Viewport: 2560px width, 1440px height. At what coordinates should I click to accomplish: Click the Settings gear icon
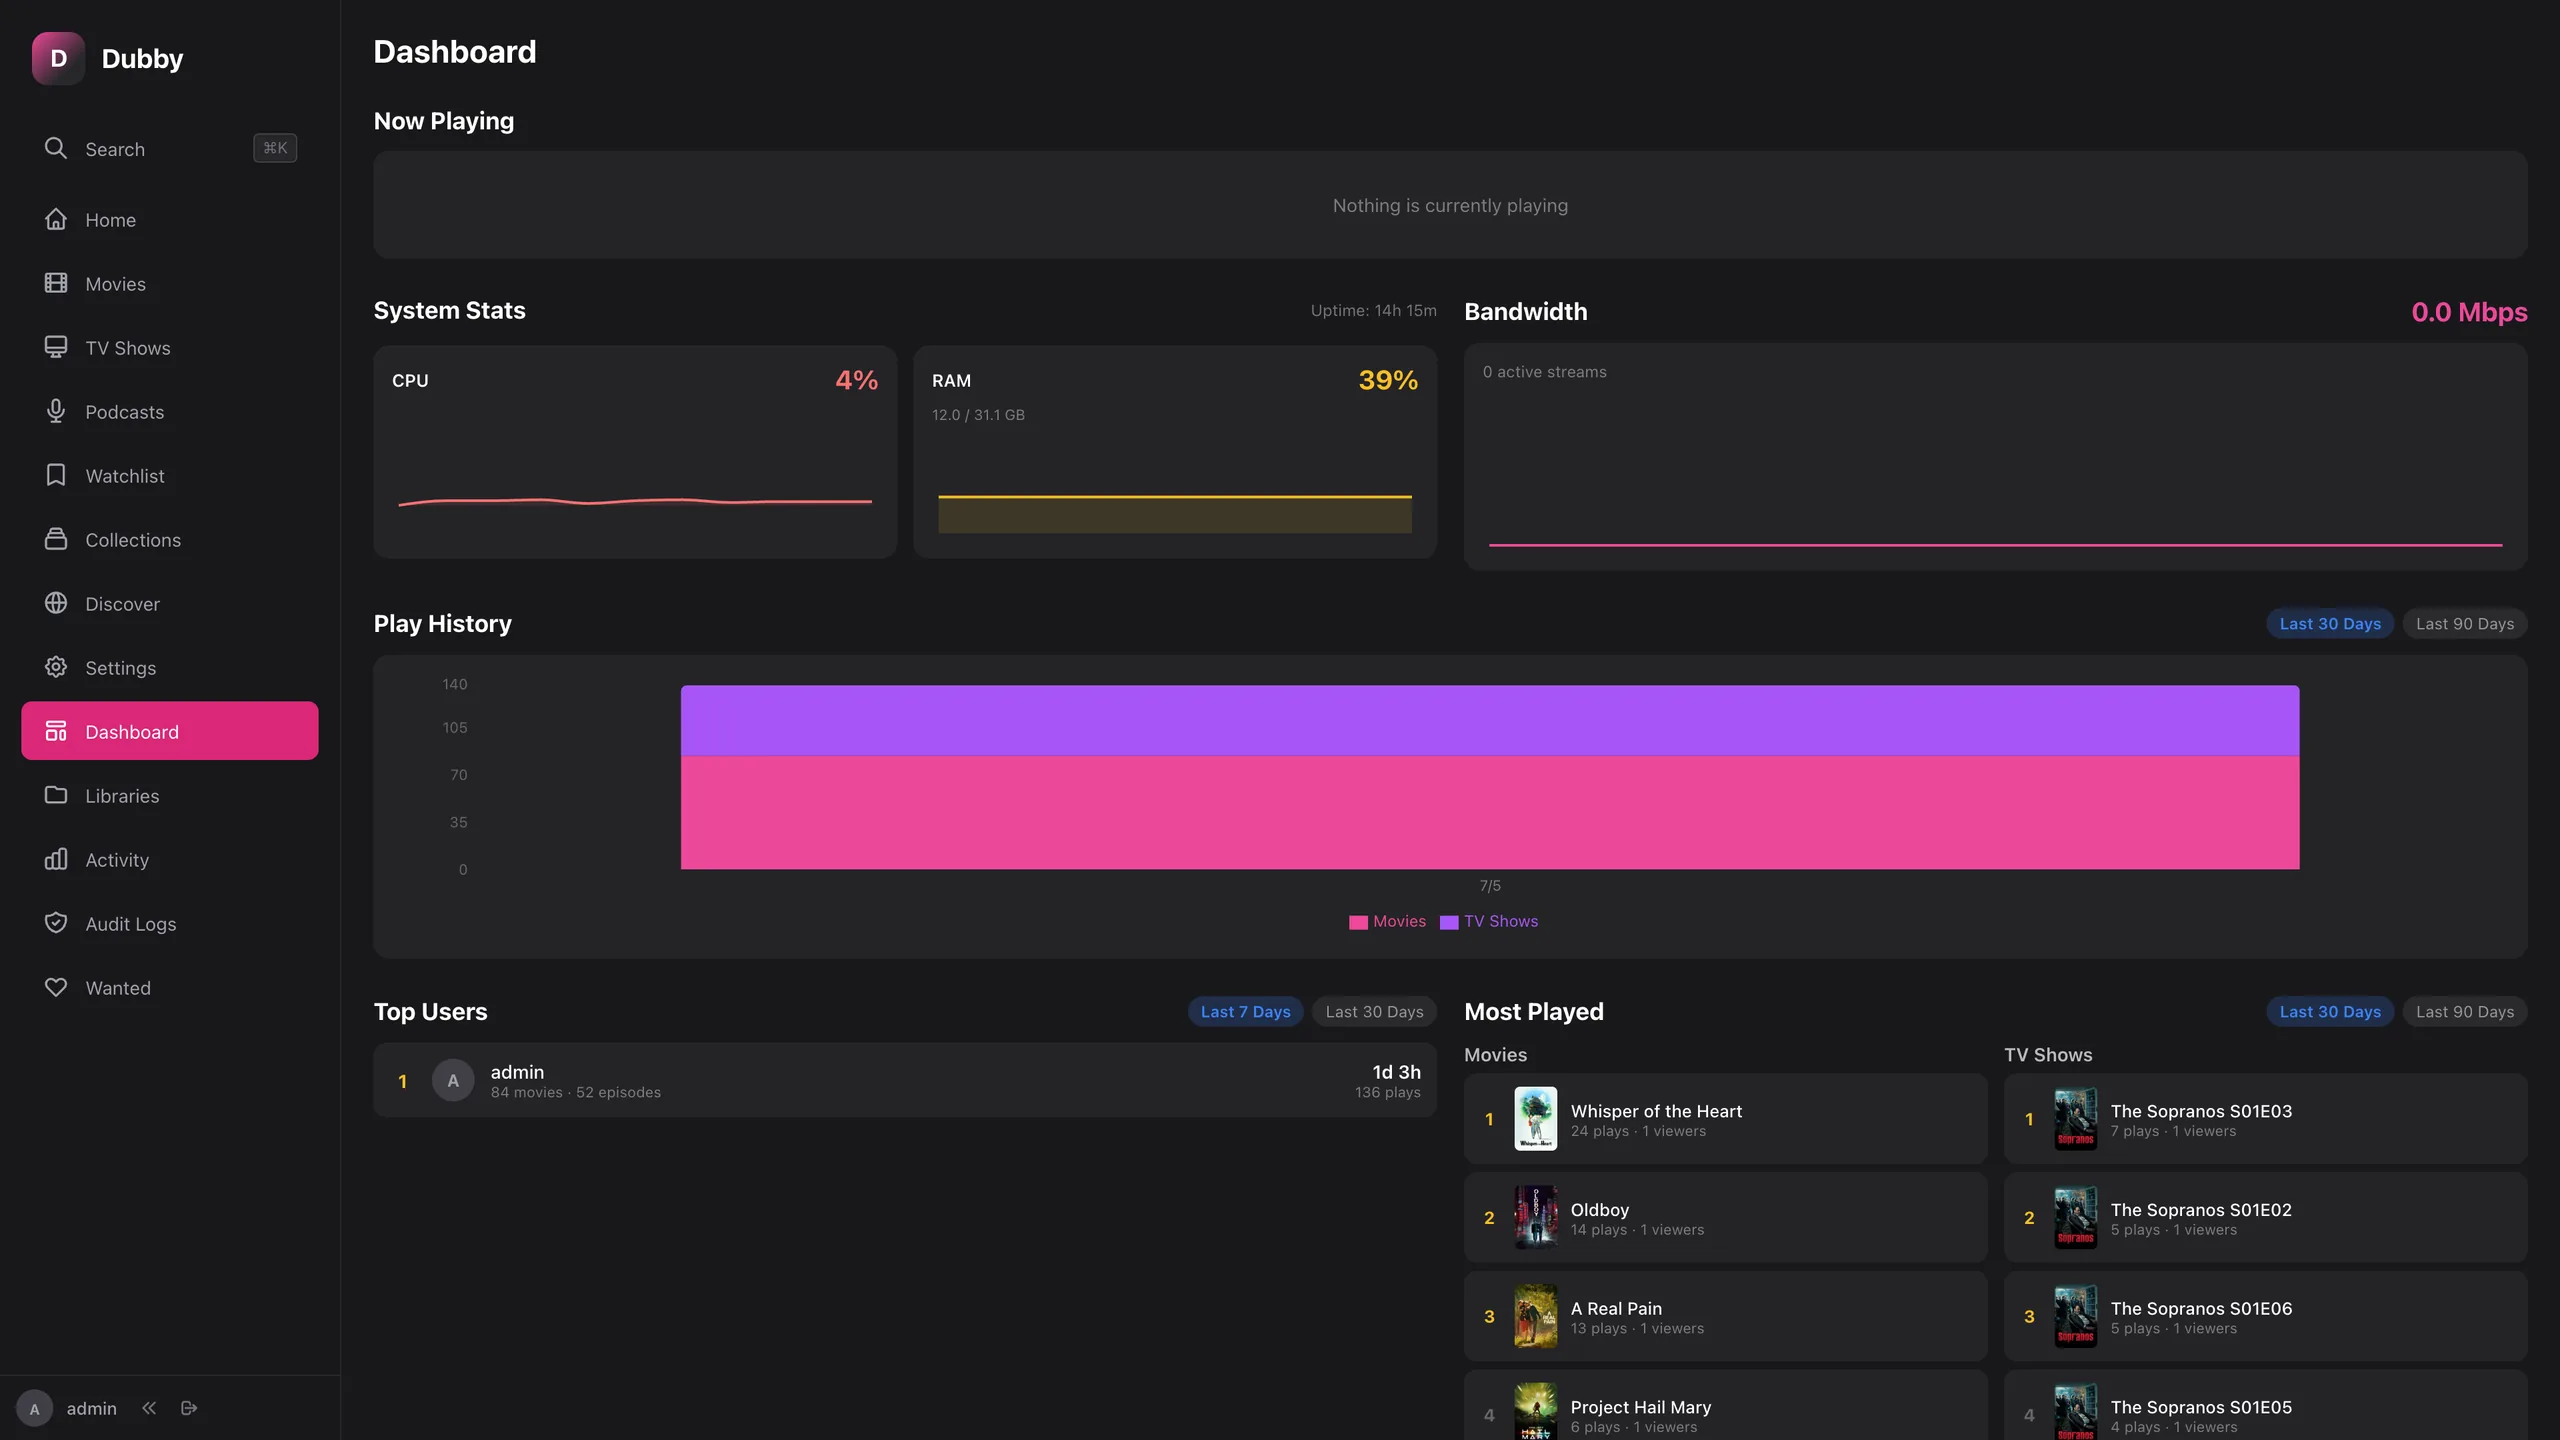pyautogui.click(x=56, y=667)
